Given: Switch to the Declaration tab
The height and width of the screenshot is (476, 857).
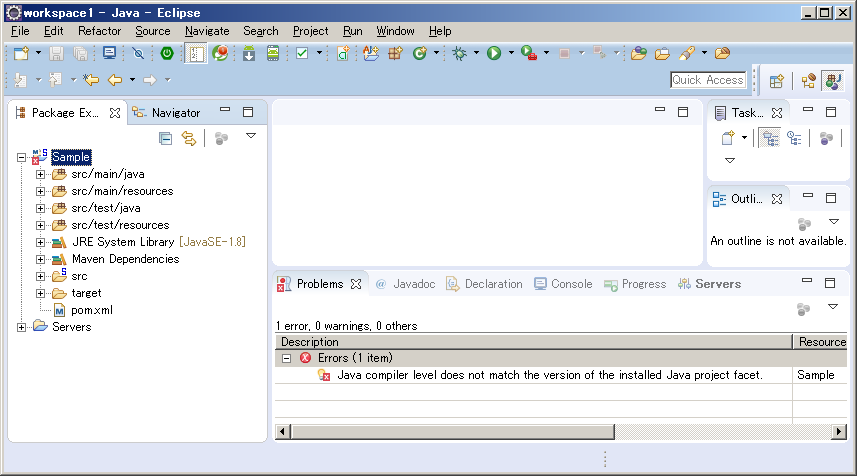Looking at the screenshot, I should 484,284.
